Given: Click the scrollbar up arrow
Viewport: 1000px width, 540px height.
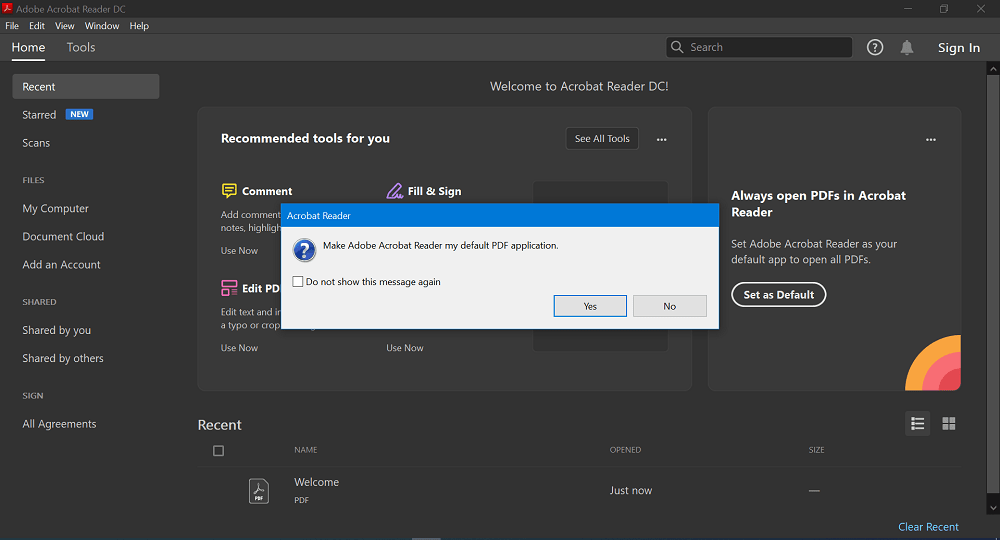Looking at the screenshot, I should point(993,68).
